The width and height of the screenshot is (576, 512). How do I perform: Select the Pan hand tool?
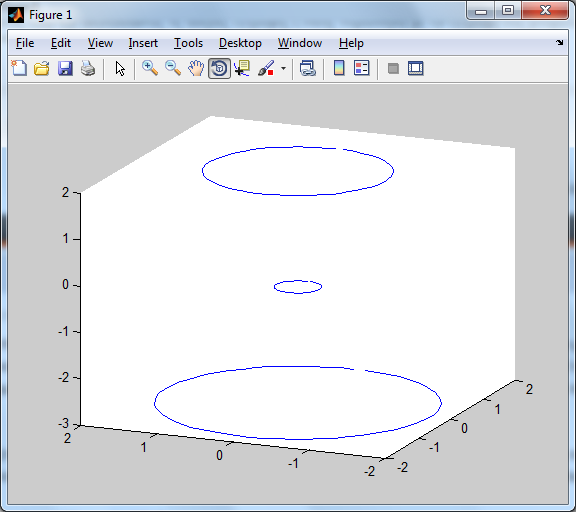(x=196, y=68)
